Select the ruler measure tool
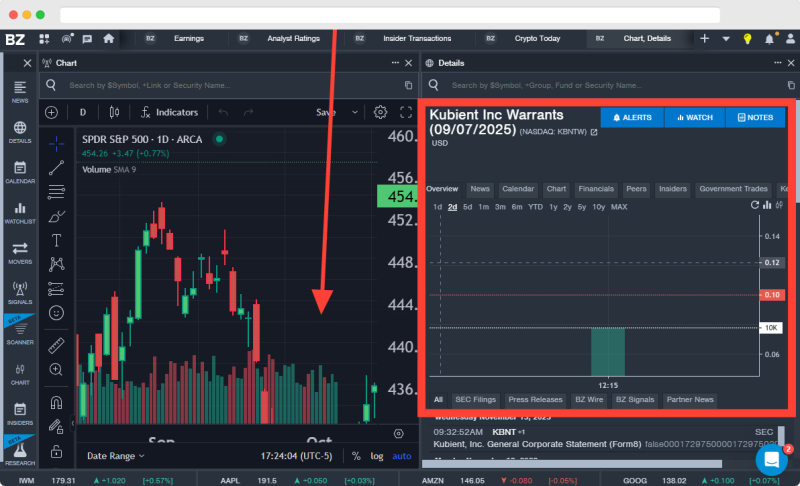 [x=56, y=345]
